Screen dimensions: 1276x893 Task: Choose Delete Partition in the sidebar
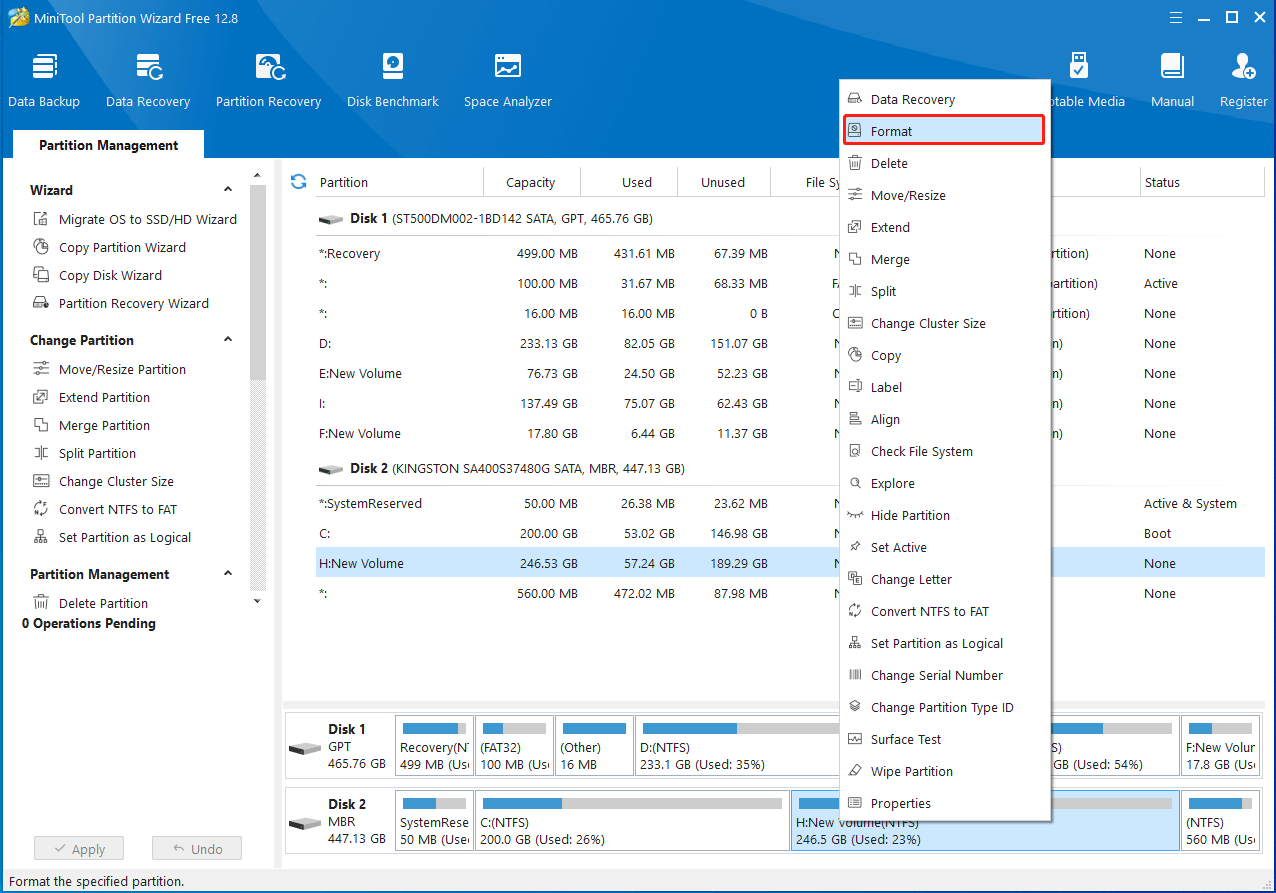tap(91, 603)
